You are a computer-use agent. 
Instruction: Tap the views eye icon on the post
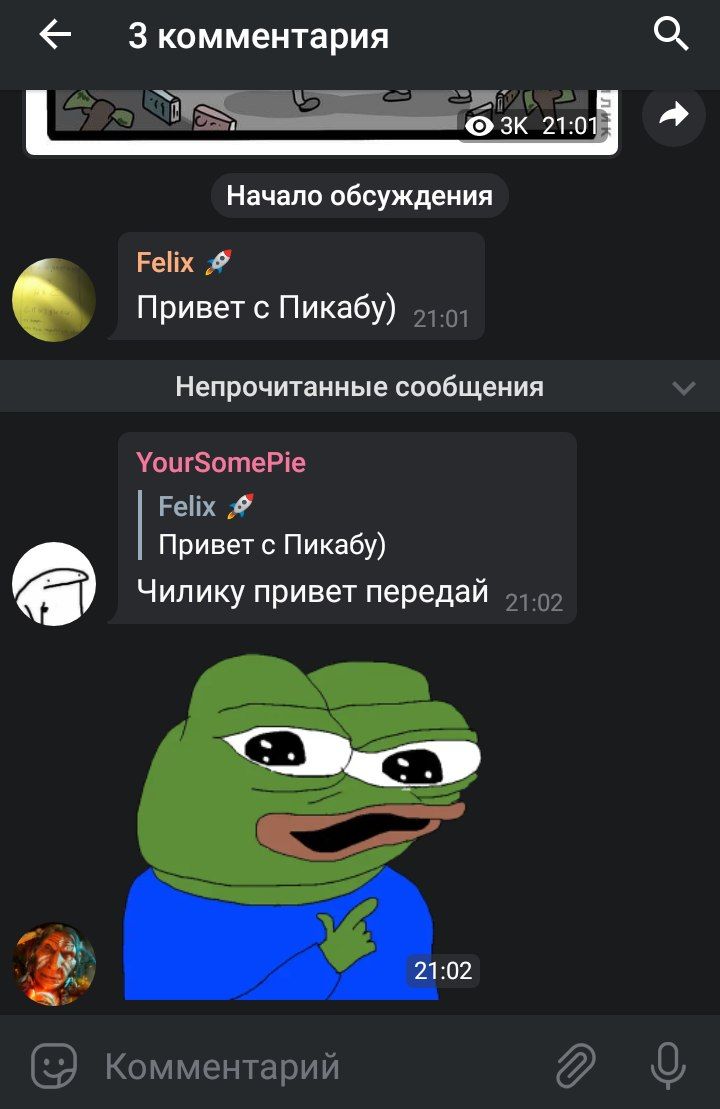click(479, 126)
